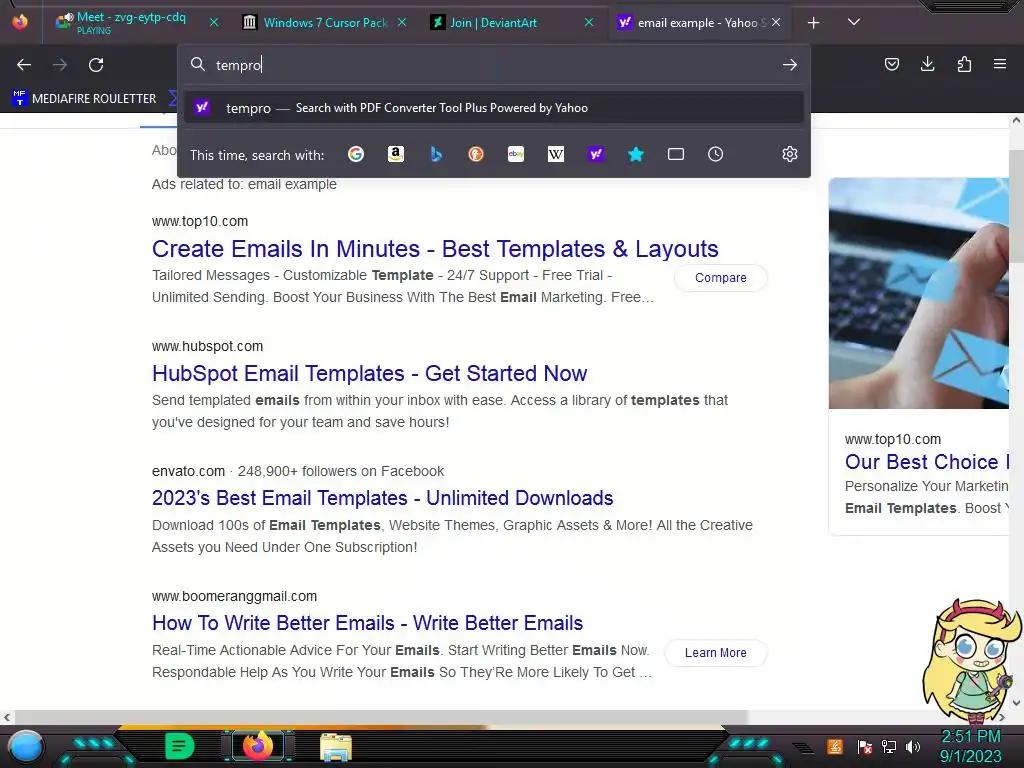Open a new tab with the plus button
The height and width of the screenshot is (768, 1024).
pyautogui.click(x=813, y=23)
